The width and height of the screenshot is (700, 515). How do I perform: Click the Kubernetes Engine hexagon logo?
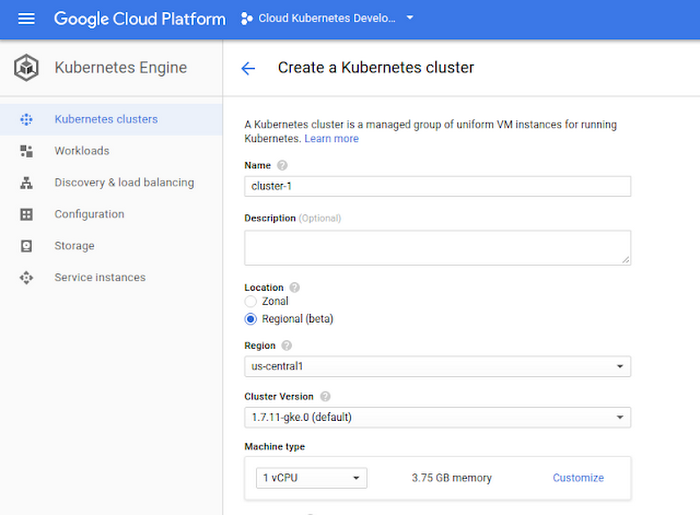[x=26, y=67]
